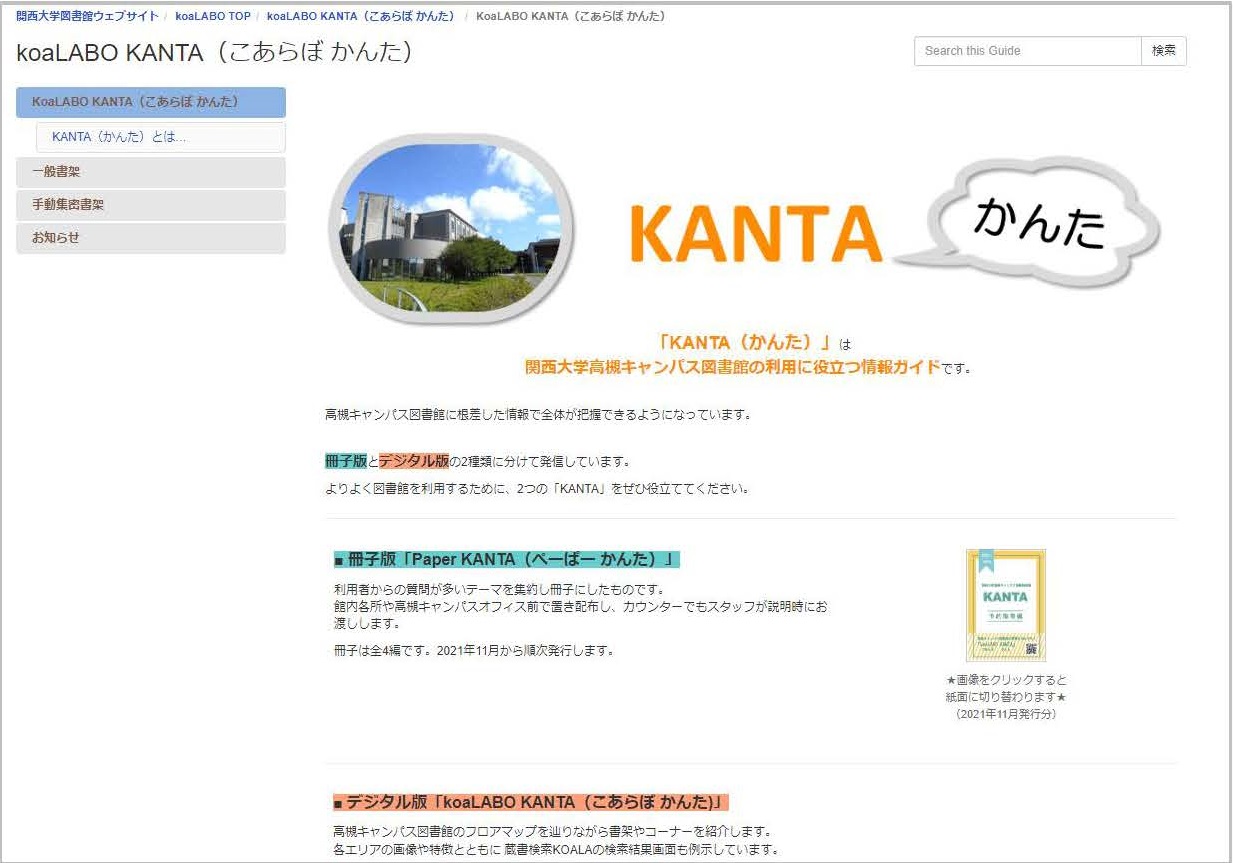Screen dimensions: 1233x863
Task: Click text 関西大学高槻キャンパス図書館の利用に役立つ情報ガイド
Action: [733, 367]
